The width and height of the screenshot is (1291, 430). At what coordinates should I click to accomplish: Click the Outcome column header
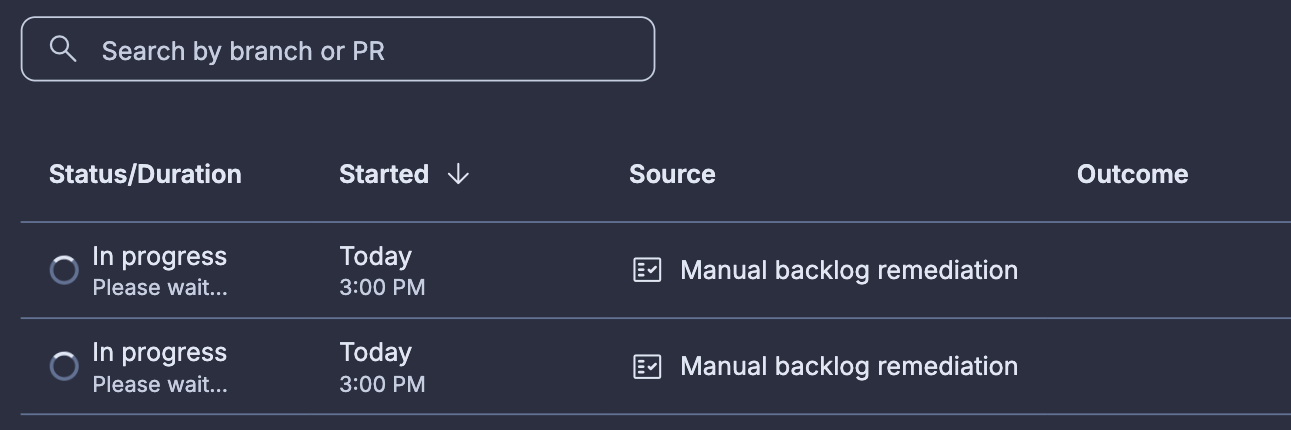click(1132, 174)
